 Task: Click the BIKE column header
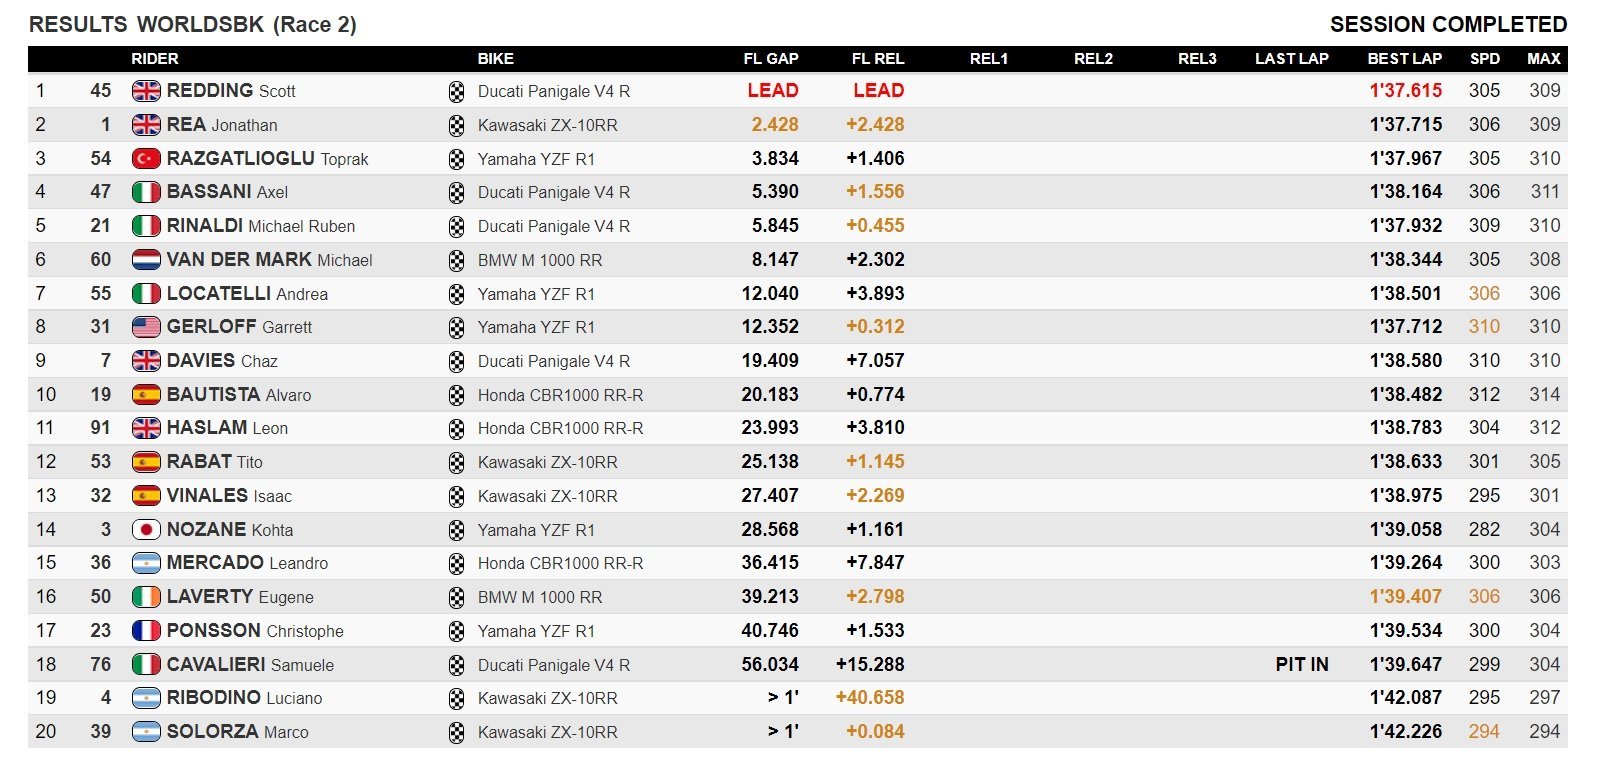[496, 59]
